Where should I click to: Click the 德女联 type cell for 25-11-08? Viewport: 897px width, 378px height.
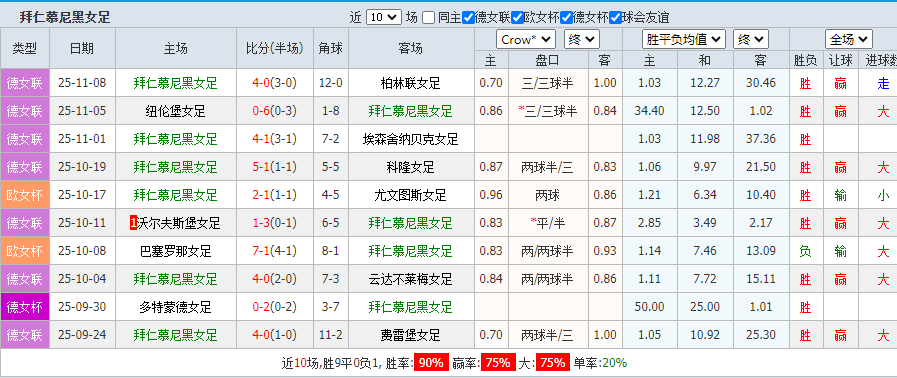pos(25,83)
